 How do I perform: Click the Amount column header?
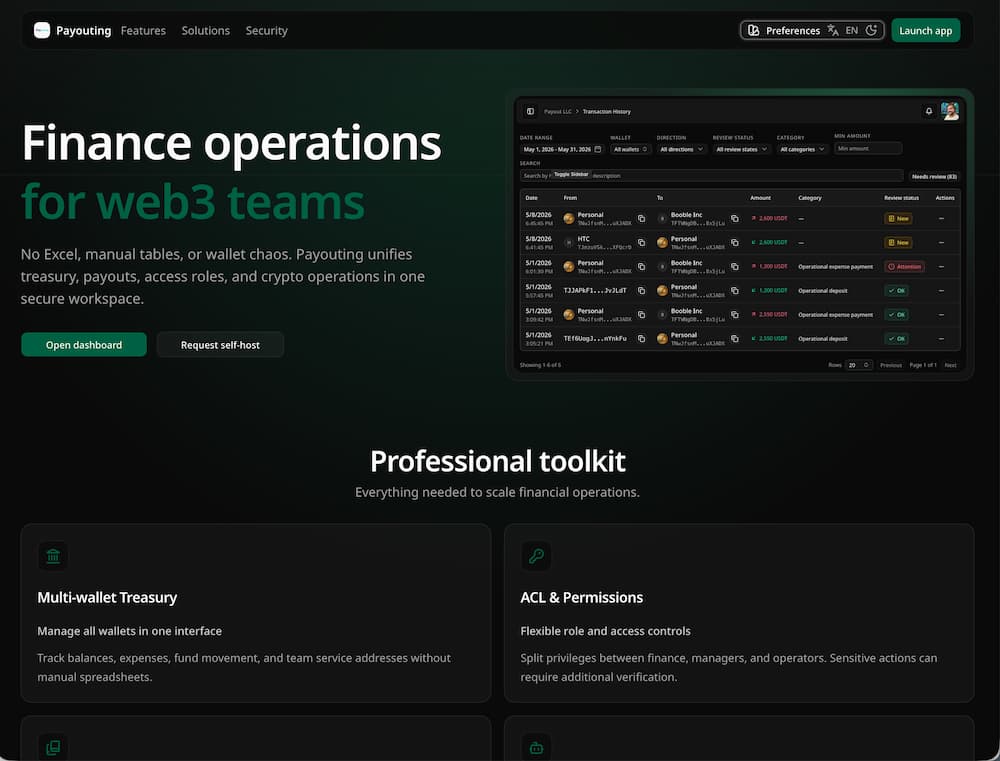[x=760, y=198]
